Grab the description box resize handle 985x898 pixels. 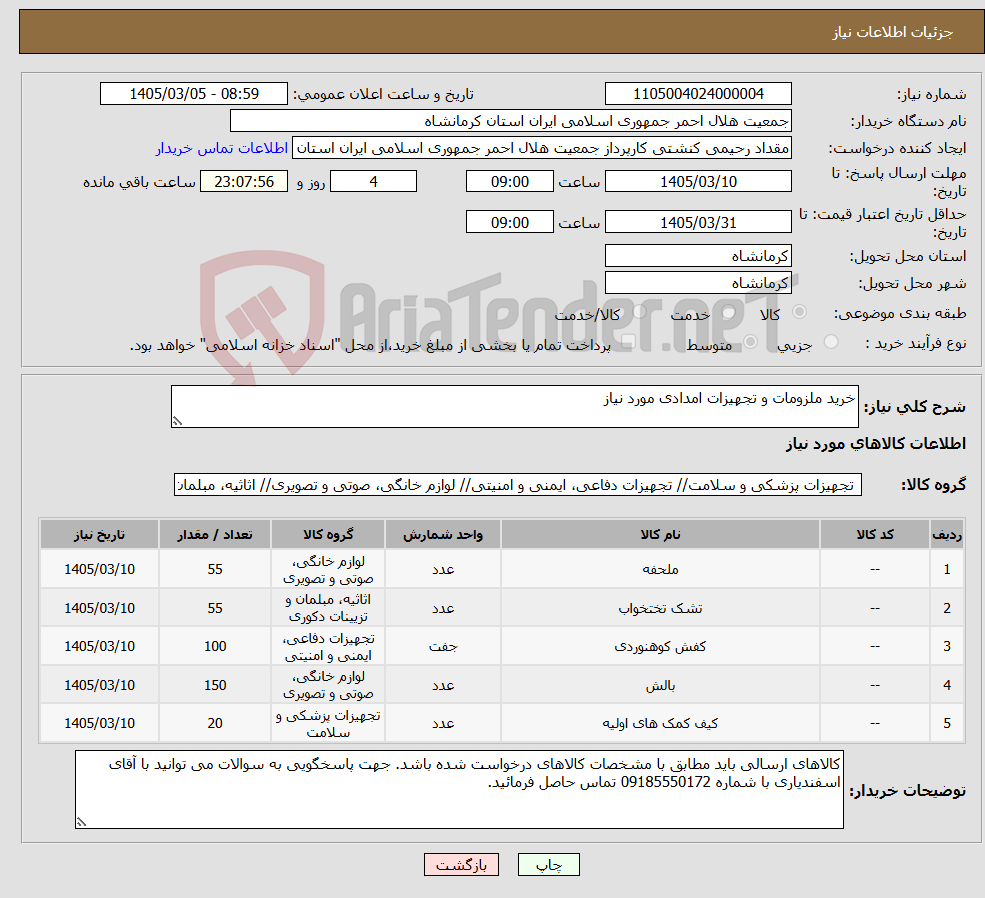177,421
